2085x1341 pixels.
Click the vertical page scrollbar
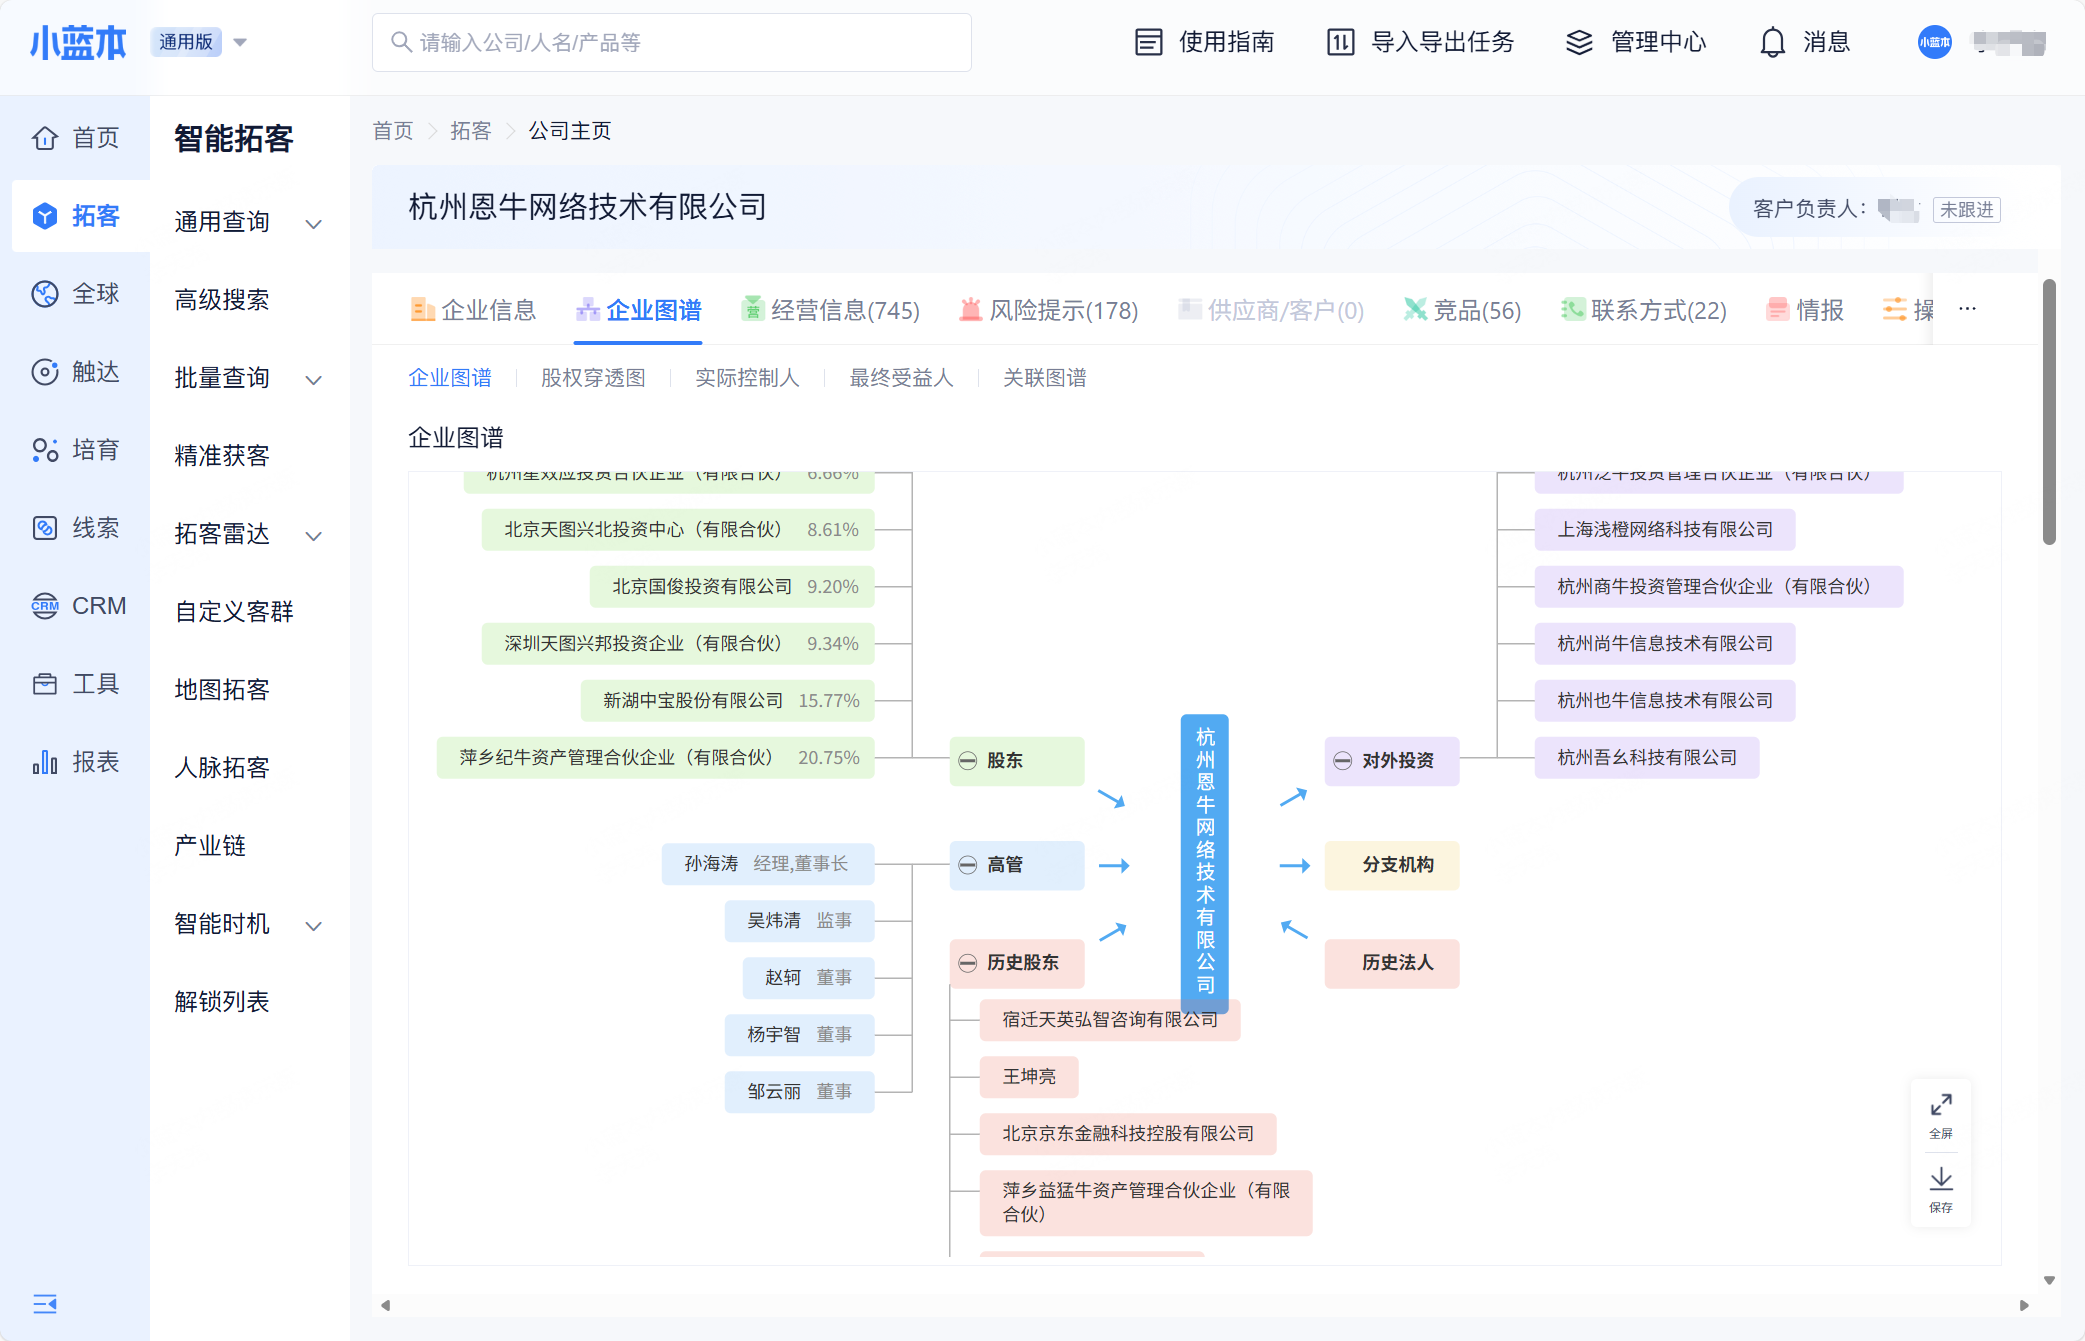tap(2049, 413)
